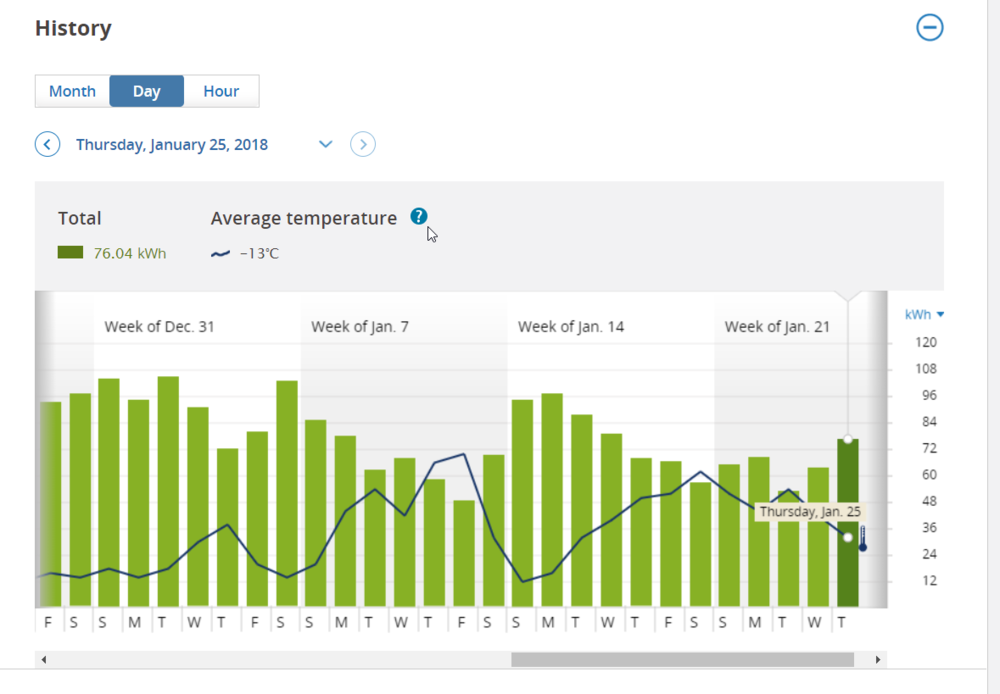Click the green Total color swatch
Viewport: 1000px width, 694px height.
coord(70,253)
